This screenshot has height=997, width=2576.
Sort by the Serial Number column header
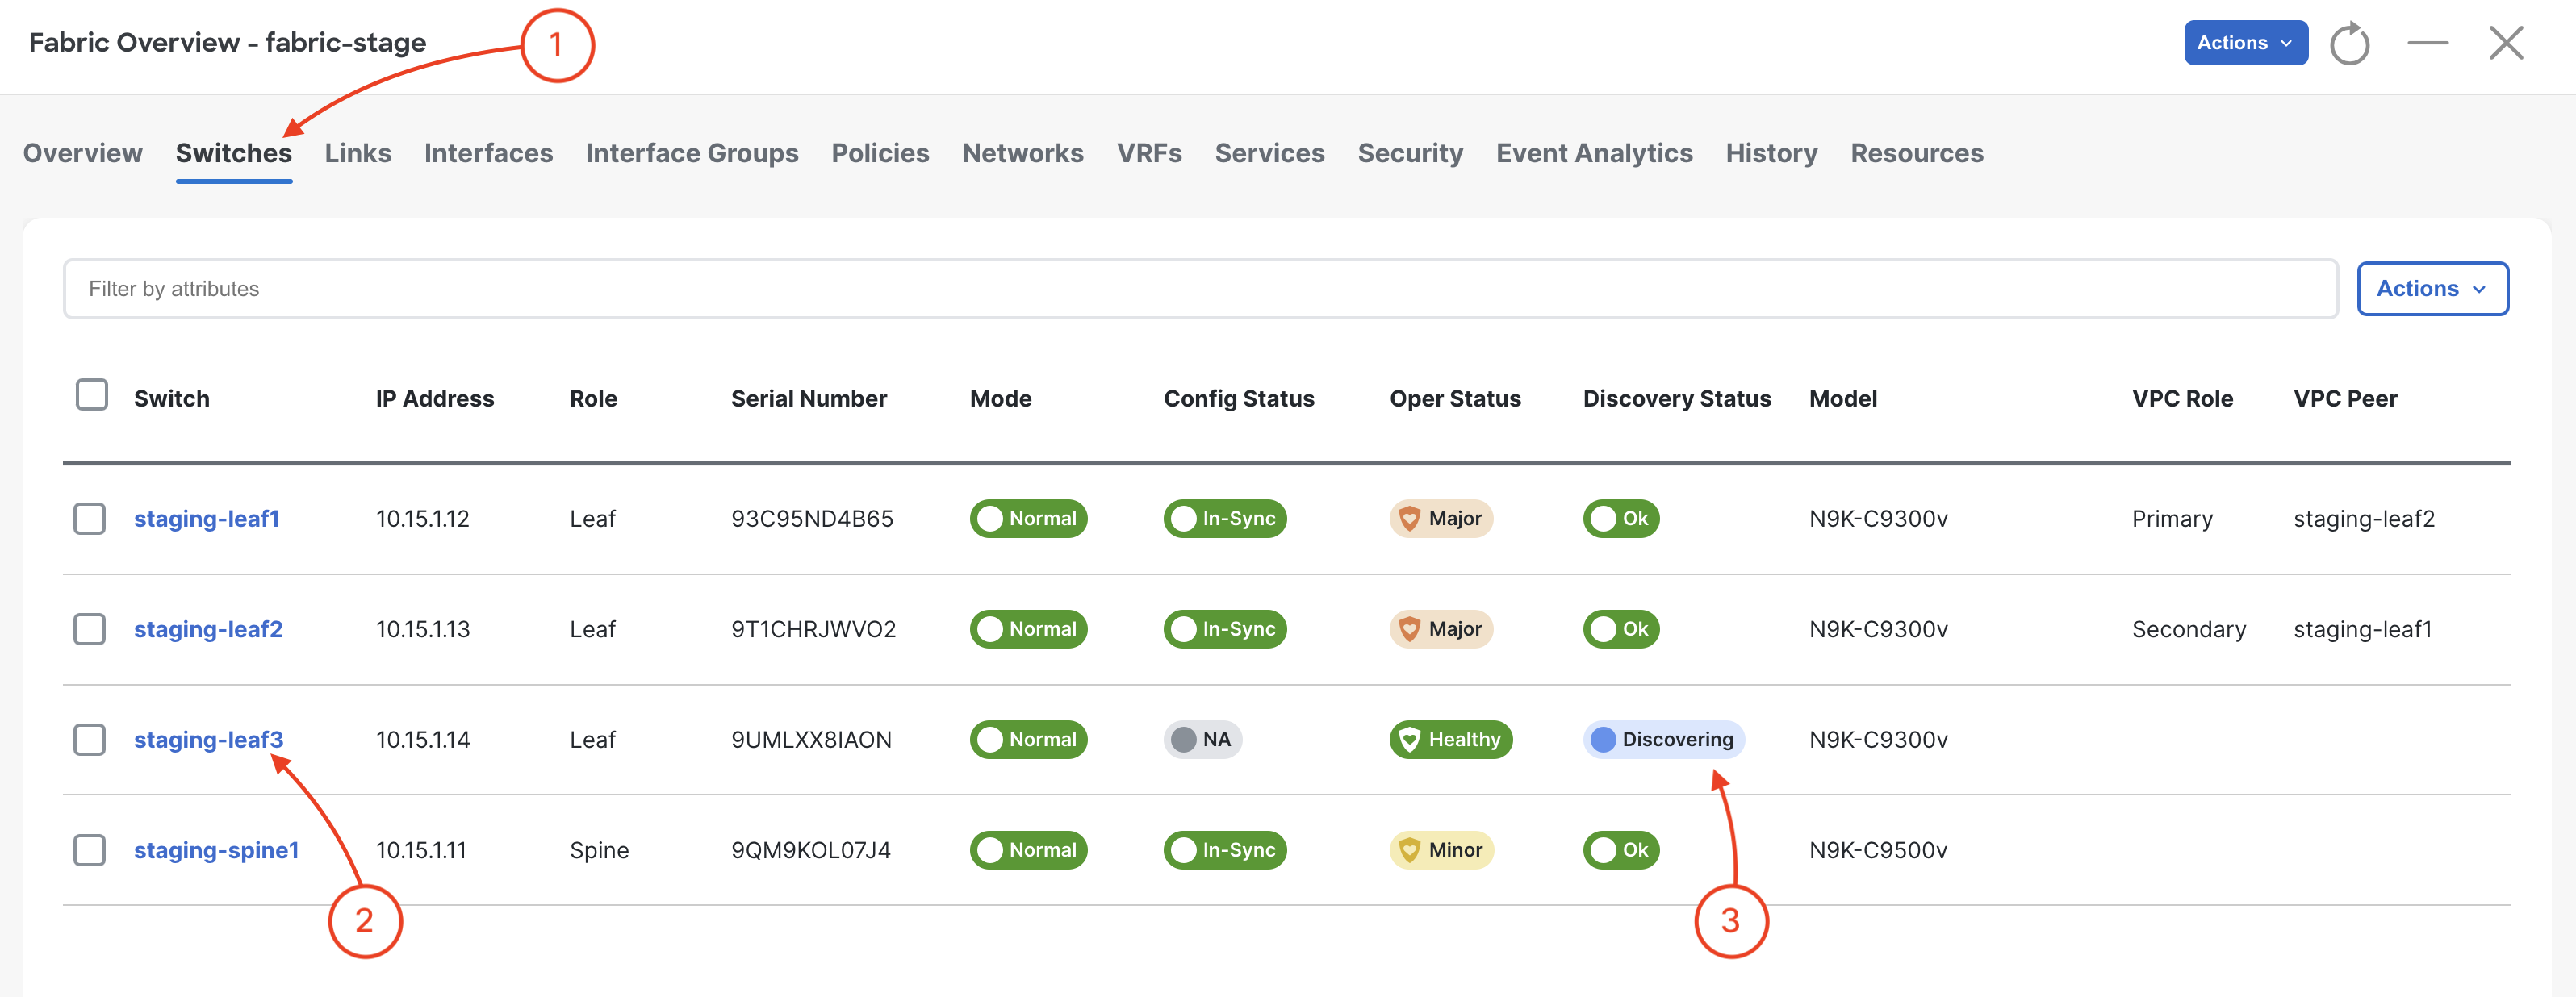[x=809, y=399]
